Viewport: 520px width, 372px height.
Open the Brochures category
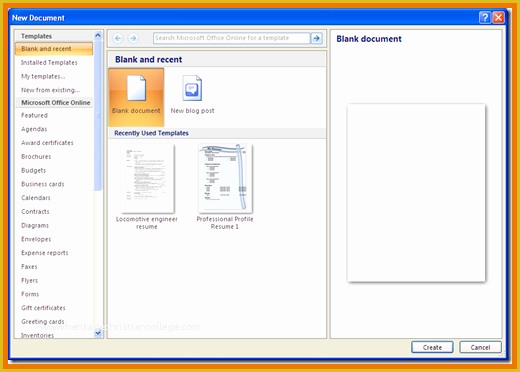(36, 157)
